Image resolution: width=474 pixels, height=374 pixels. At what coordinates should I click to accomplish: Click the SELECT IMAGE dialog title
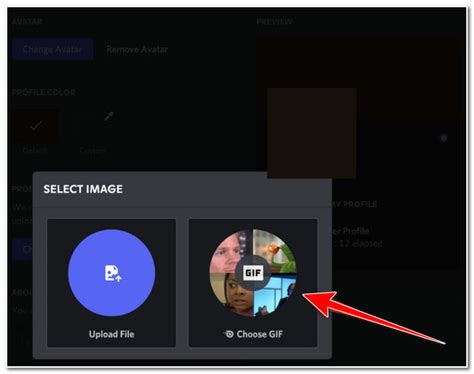(83, 189)
